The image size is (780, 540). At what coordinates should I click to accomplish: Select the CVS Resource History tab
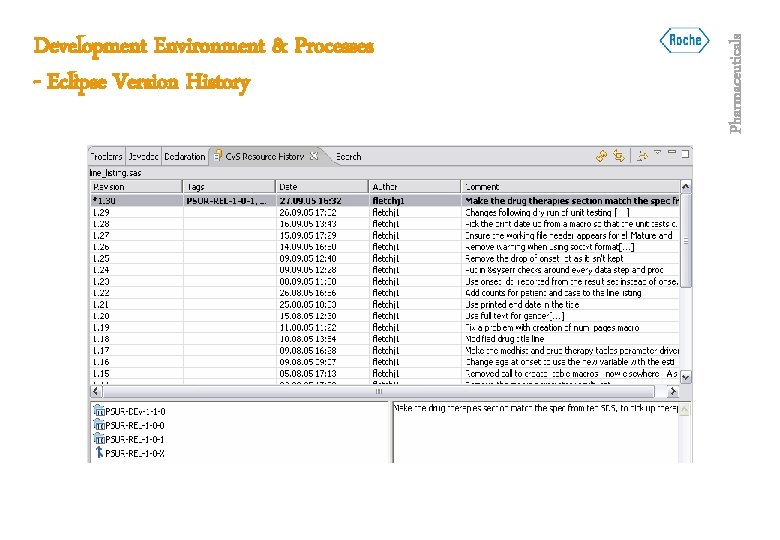pyautogui.click(x=264, y=156)
